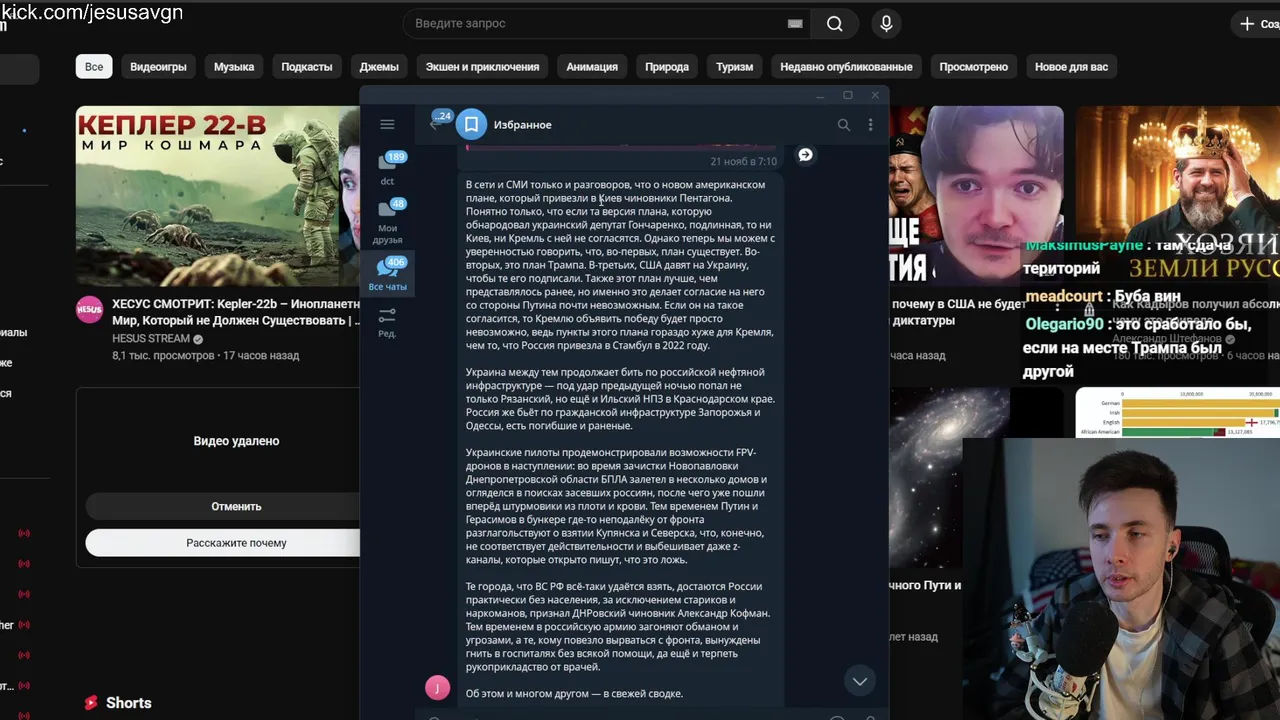Open the HESUS STREAM channel avatar
This screenshot has width=1280, height=720.
point(90,309)
